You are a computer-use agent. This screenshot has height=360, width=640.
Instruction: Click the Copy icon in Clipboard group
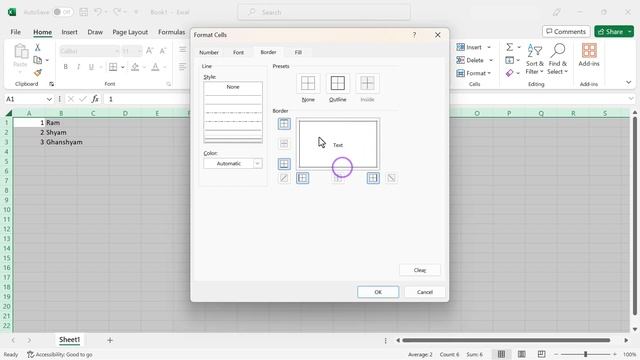point(38,60)
